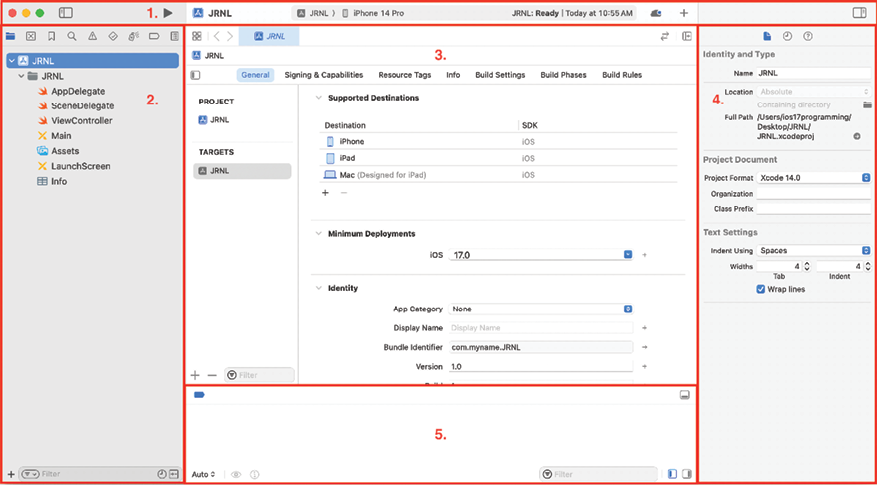Open the Report navigator icon

[174, 36]
